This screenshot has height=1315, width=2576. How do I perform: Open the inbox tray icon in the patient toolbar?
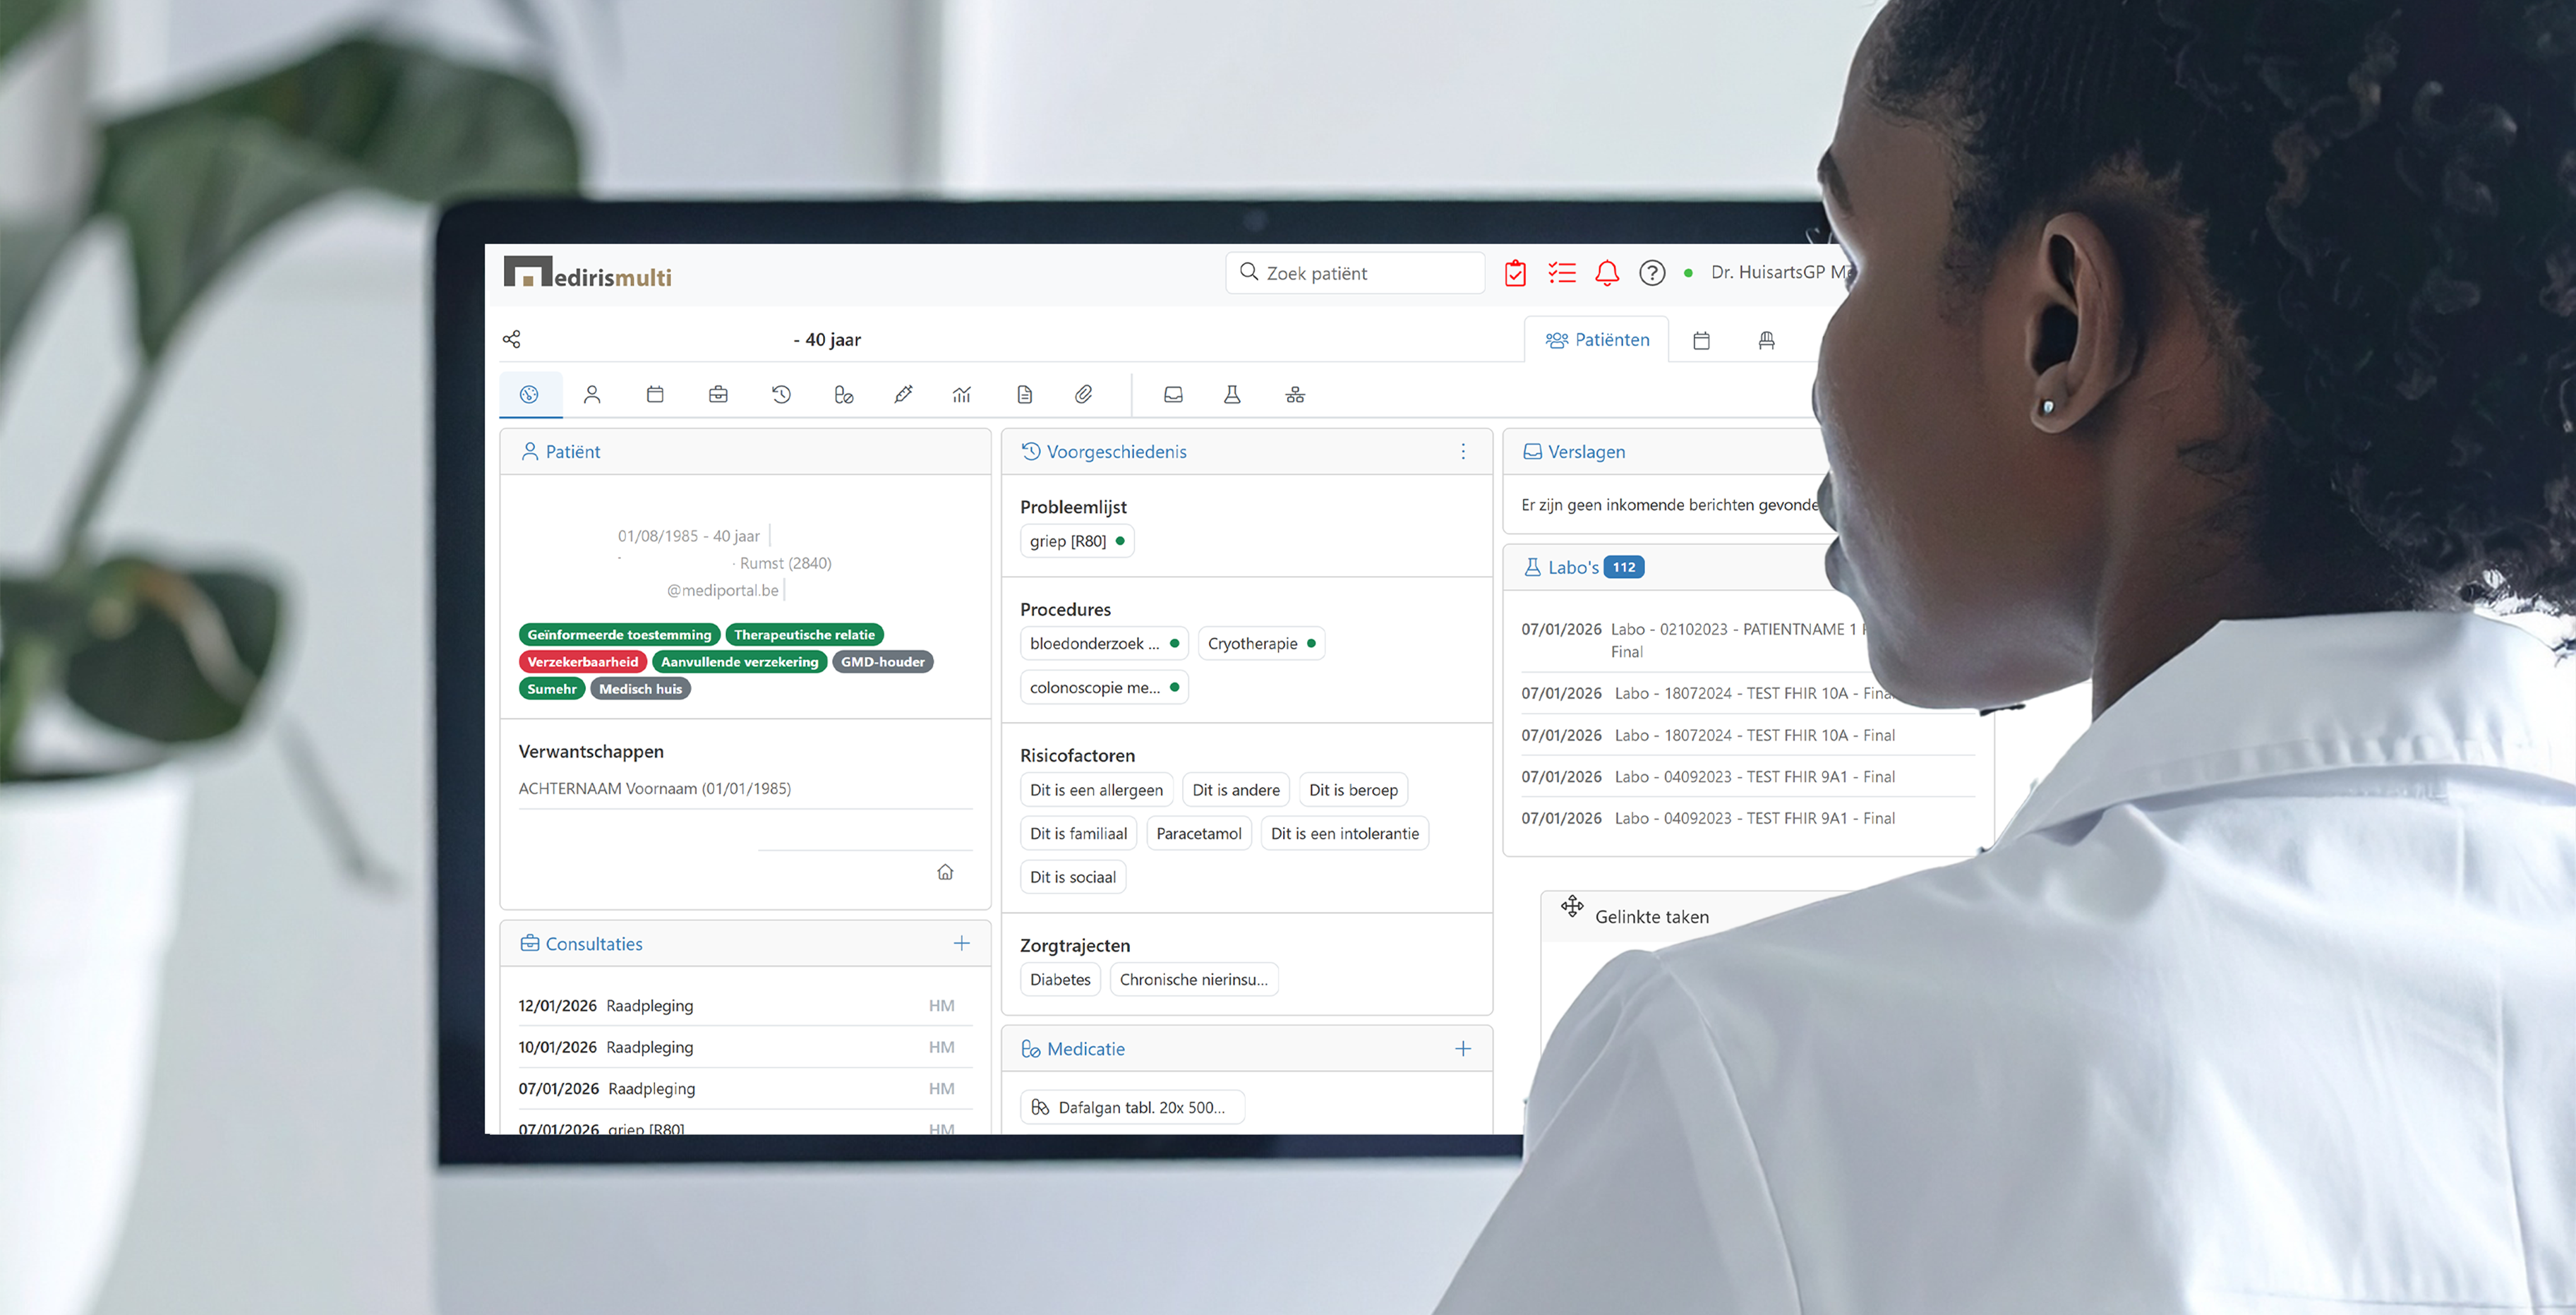point(1174,395)
